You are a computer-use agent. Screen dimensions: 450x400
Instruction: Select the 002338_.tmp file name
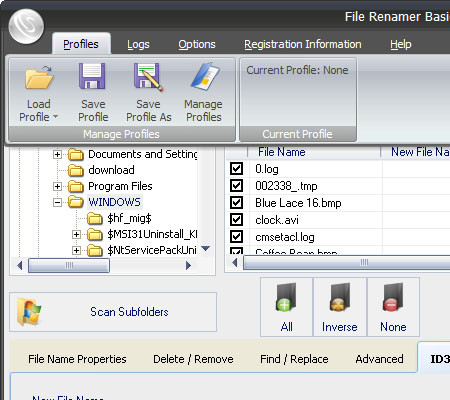pos(286,186)
